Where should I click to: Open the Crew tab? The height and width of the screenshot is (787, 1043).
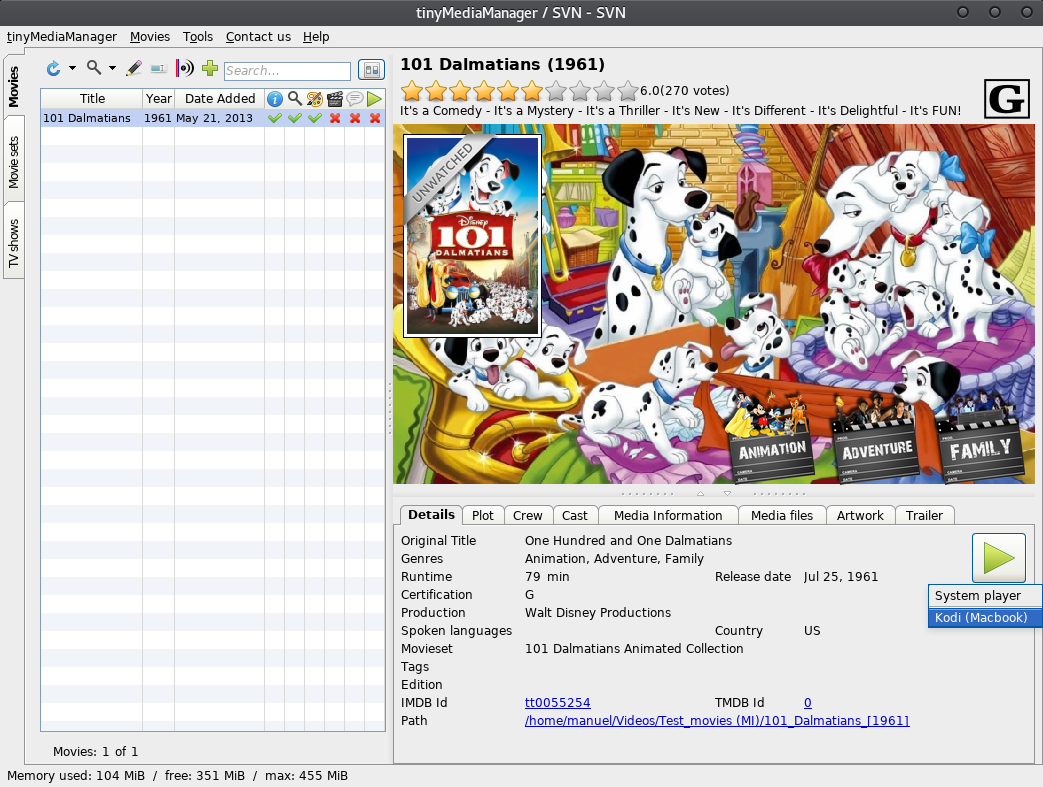[x=527, y=516]
